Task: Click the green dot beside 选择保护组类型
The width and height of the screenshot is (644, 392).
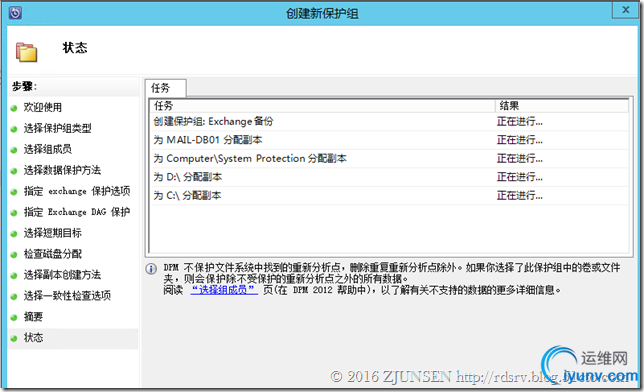Action: pyautogui.click(x=14, y=129)
